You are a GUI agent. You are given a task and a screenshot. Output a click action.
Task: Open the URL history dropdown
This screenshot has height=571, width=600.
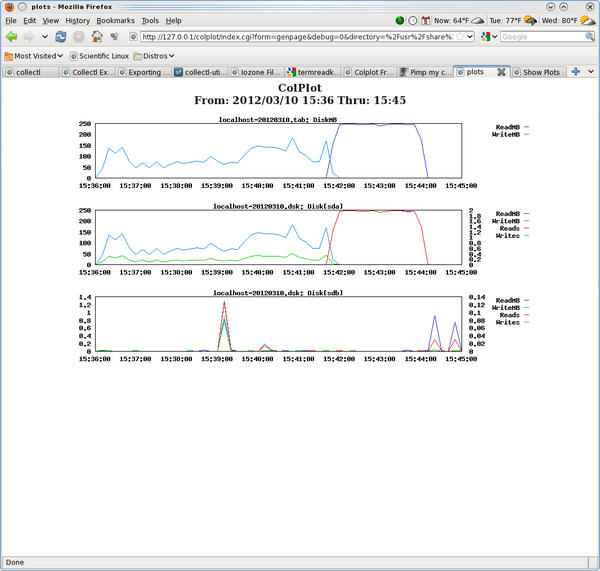470,37
